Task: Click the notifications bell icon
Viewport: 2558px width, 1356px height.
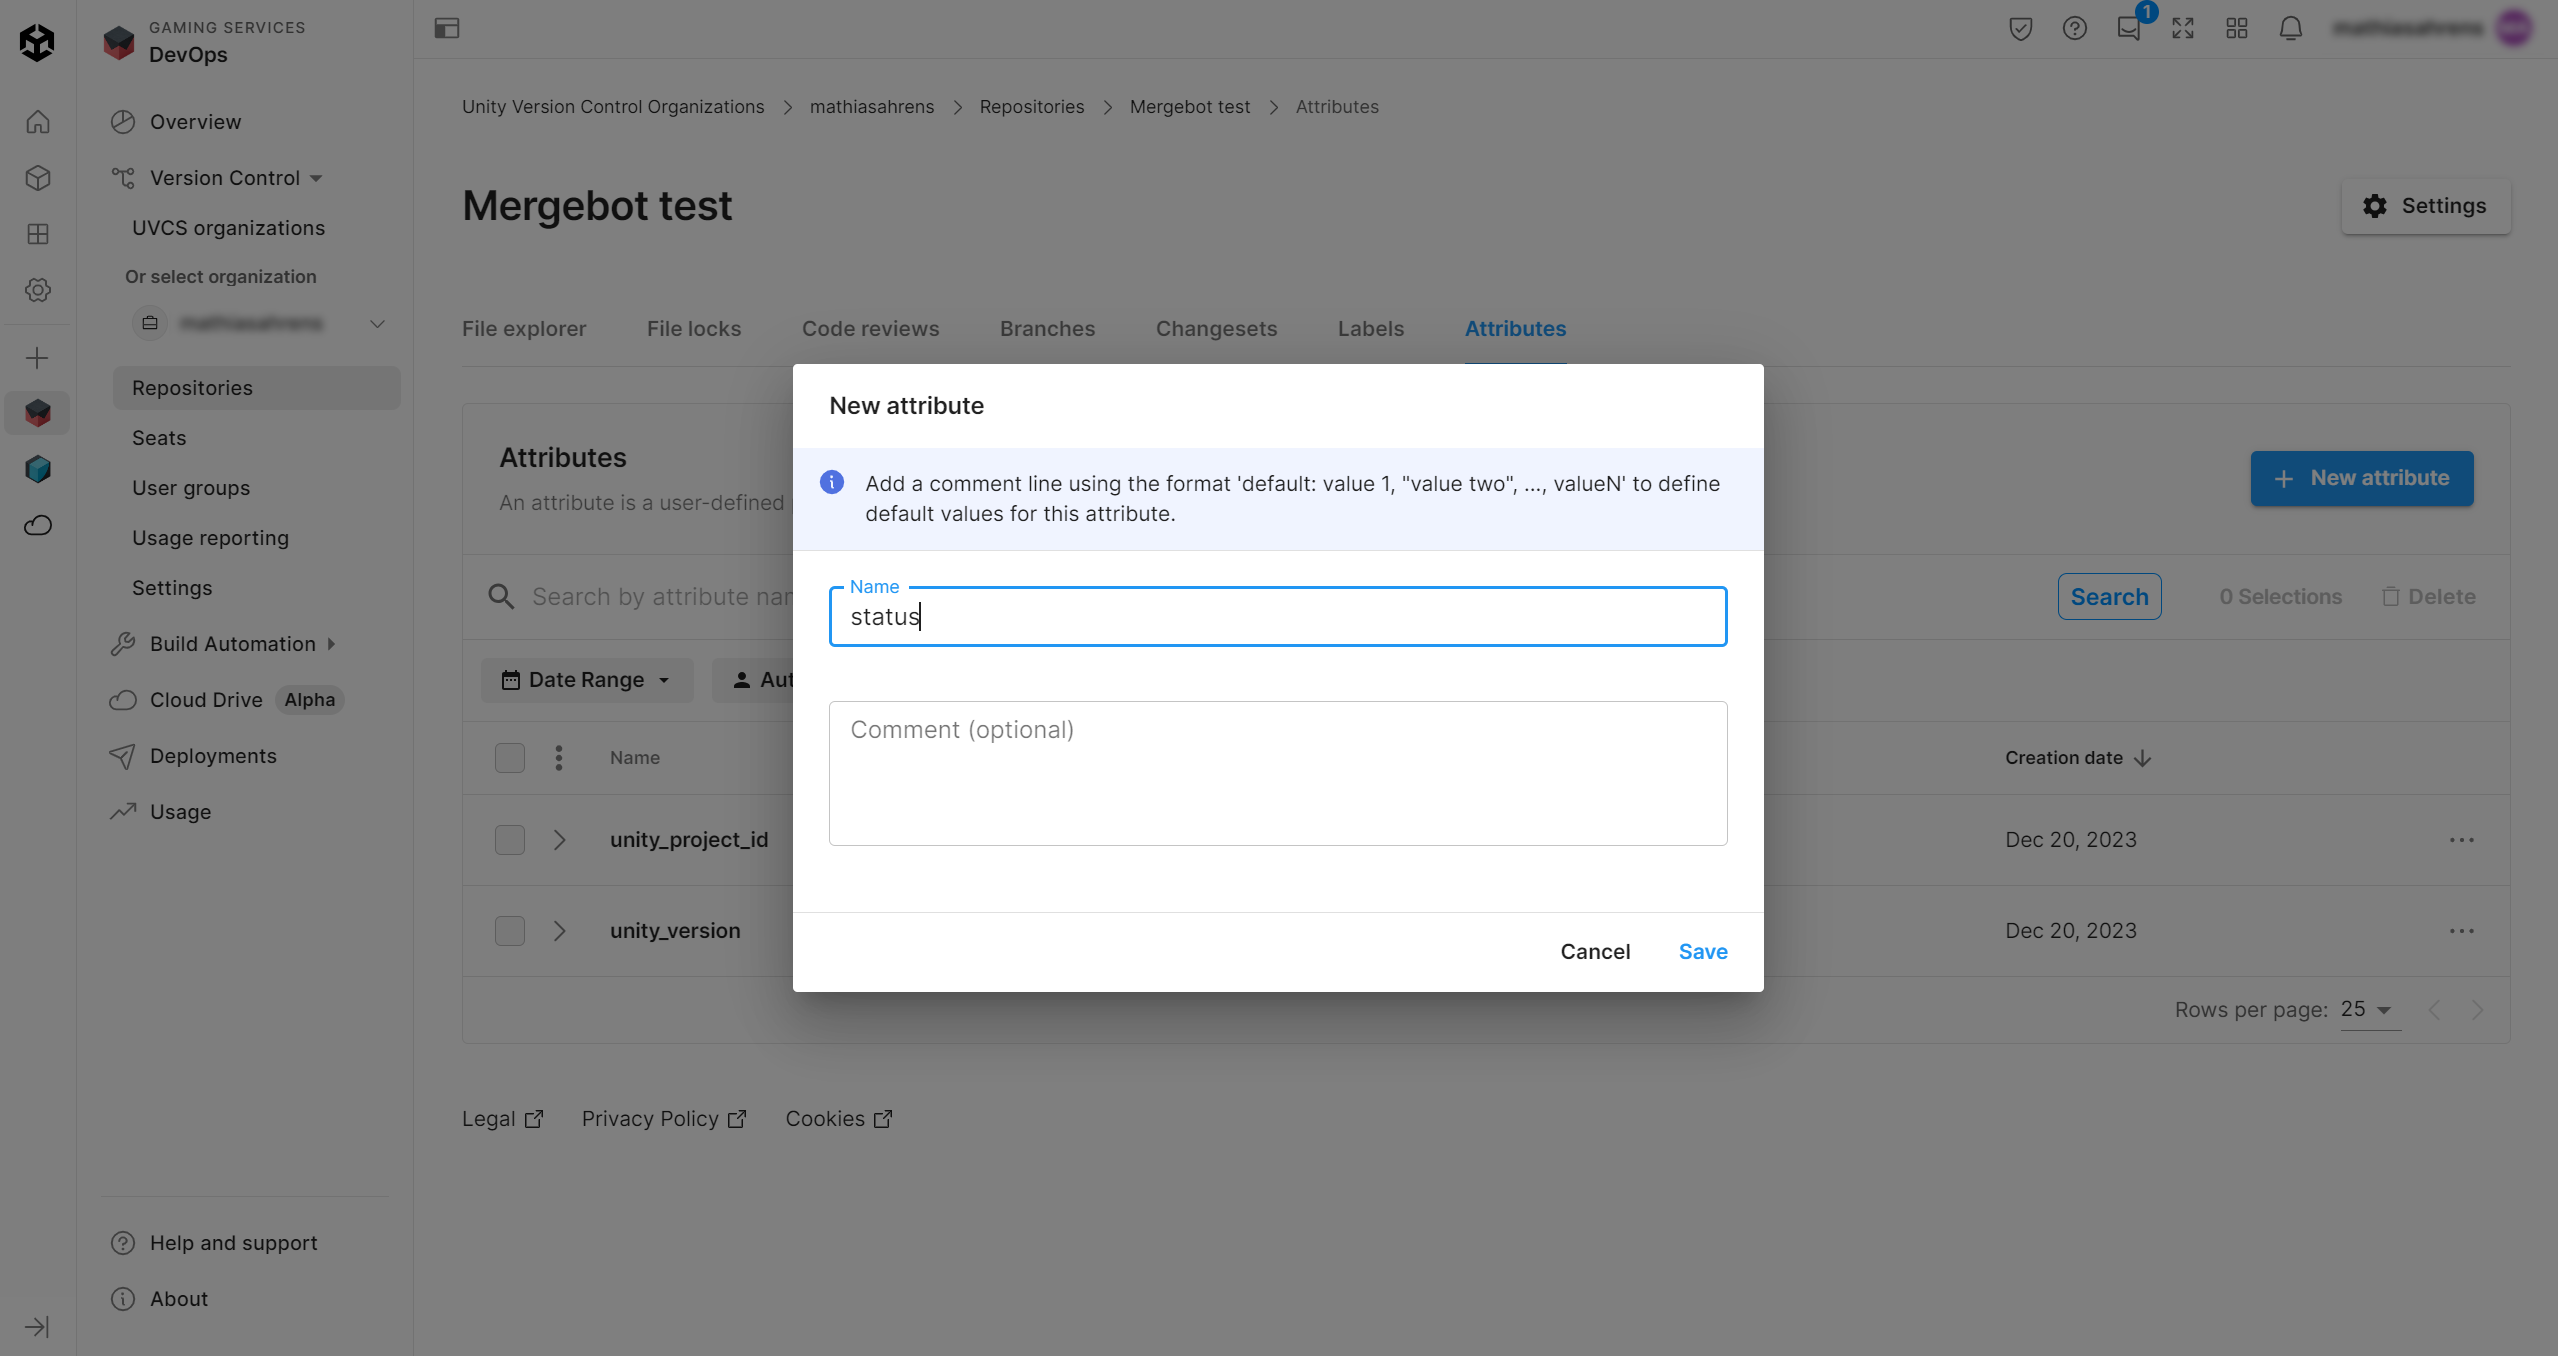Action: 2290,28
